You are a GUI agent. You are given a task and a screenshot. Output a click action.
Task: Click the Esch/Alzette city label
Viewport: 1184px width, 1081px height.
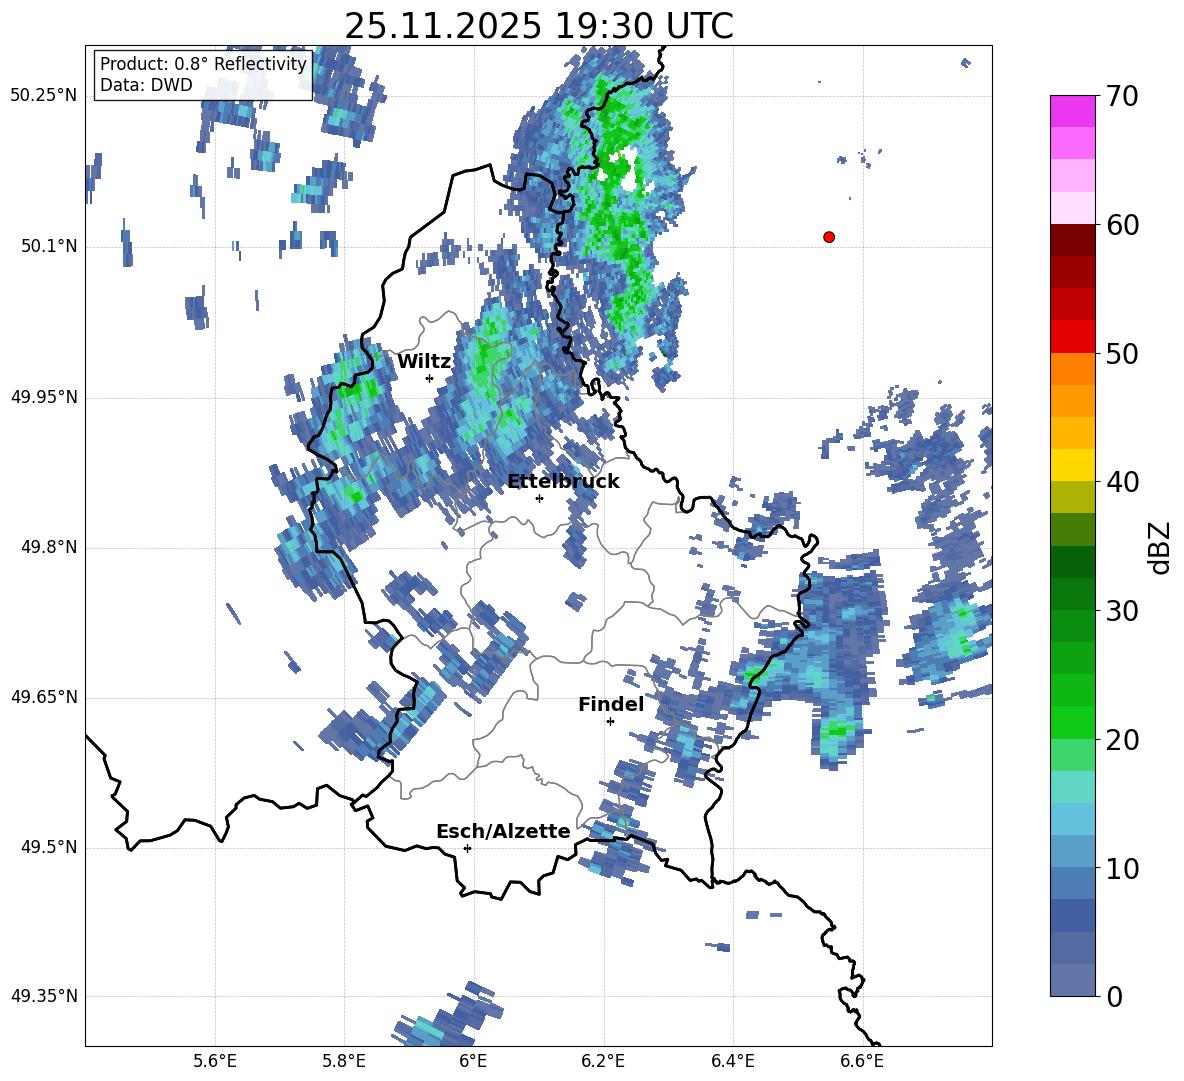click(x=503, y=831)
